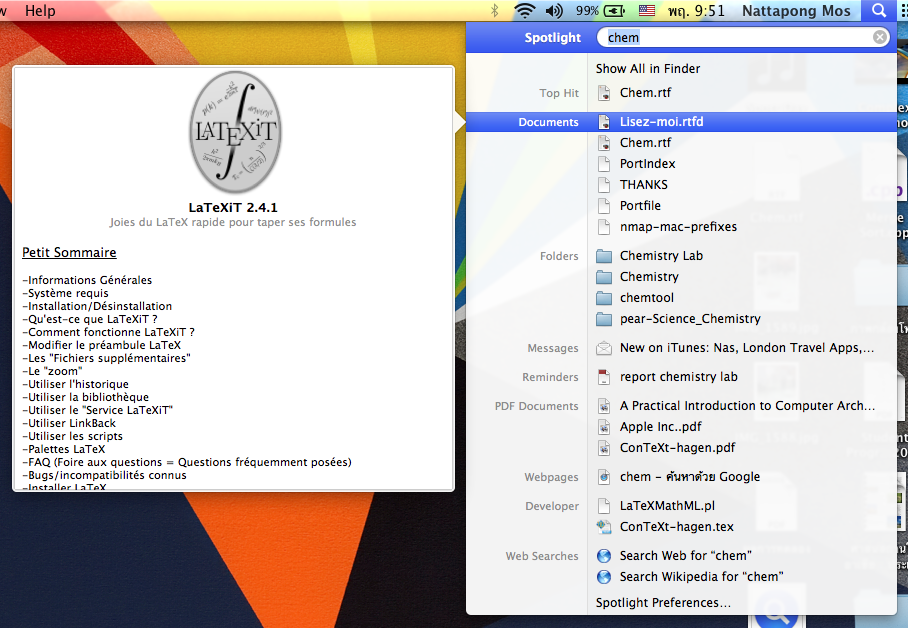Select the Apple Inc..pdf result
908x628 pixels.
660,427
